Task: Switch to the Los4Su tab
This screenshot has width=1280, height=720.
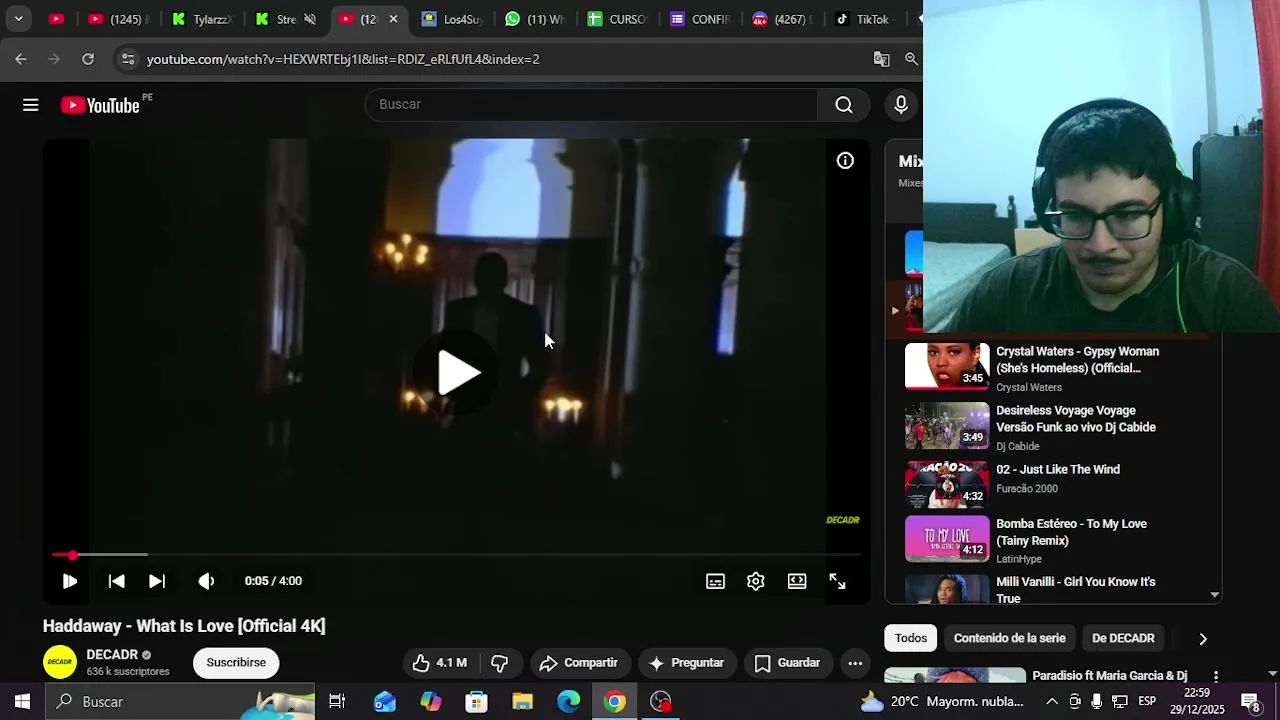Action: pyautogui.click(x=452, y=19)
